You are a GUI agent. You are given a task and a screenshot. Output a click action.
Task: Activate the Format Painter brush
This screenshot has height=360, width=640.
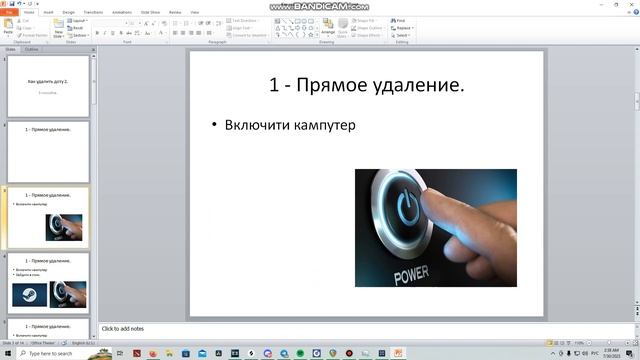33,36
